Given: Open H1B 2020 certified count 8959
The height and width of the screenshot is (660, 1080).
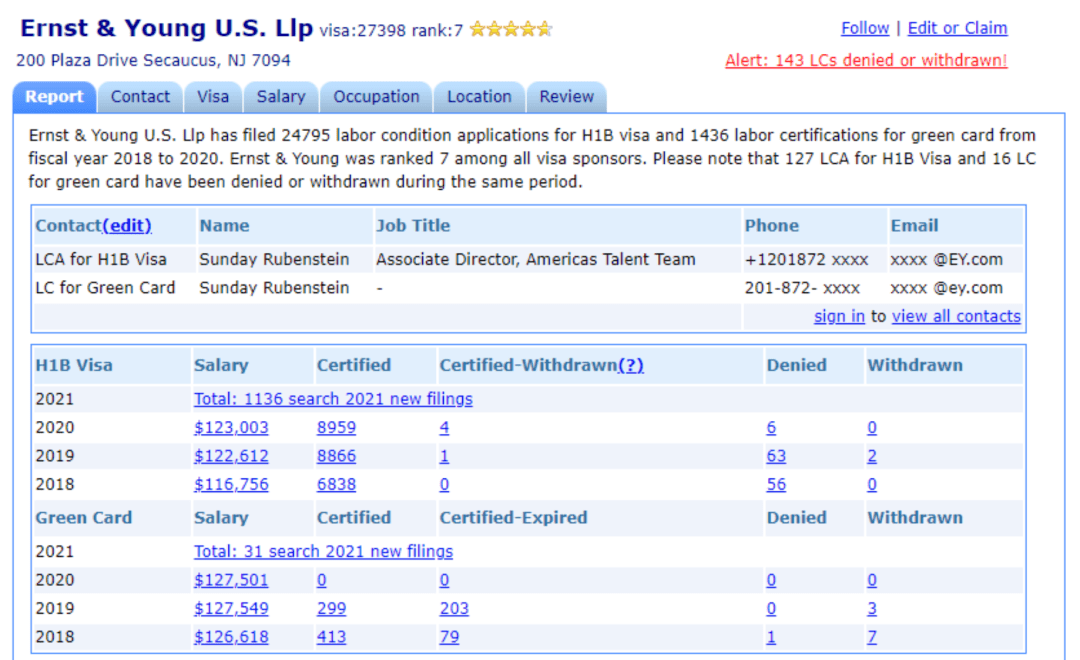Looking at the screenshot, I should pyautogui.click(x=336, y=428).
